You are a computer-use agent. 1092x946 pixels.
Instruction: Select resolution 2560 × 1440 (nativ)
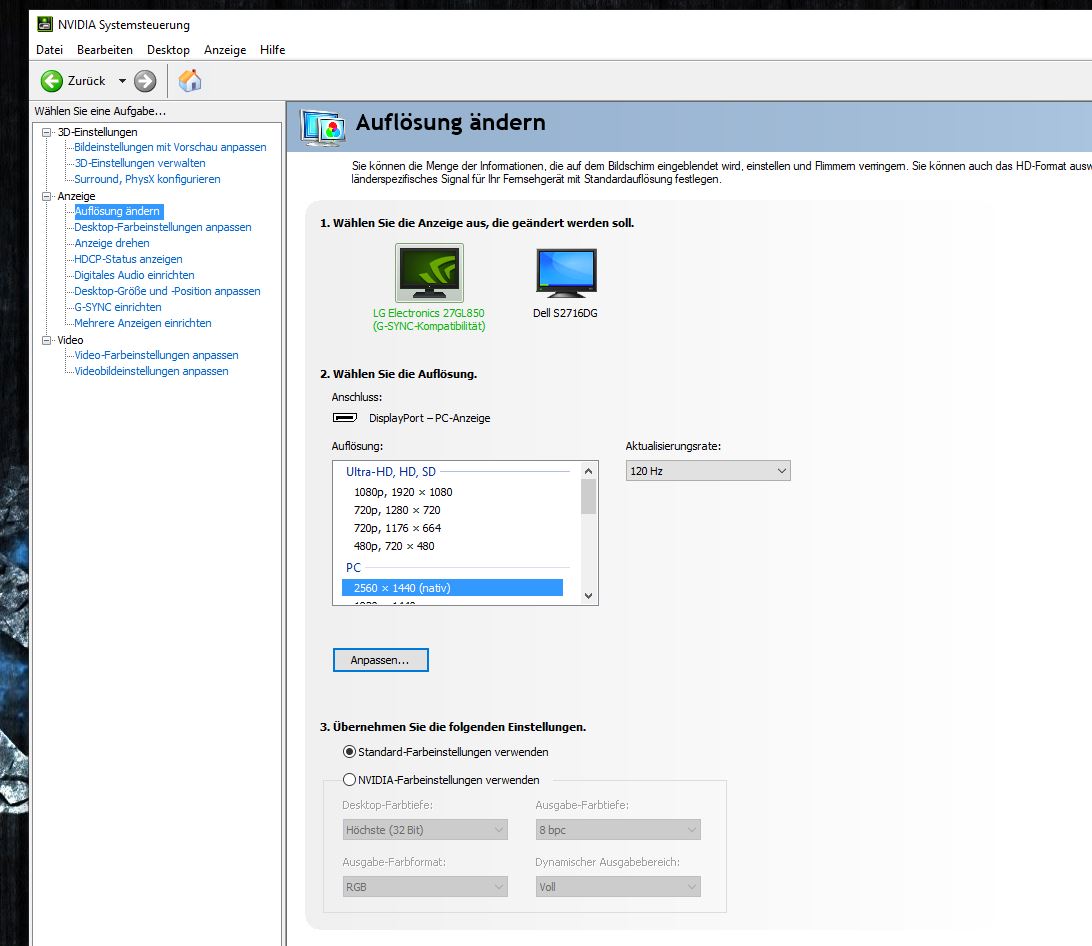coord(452,588)
